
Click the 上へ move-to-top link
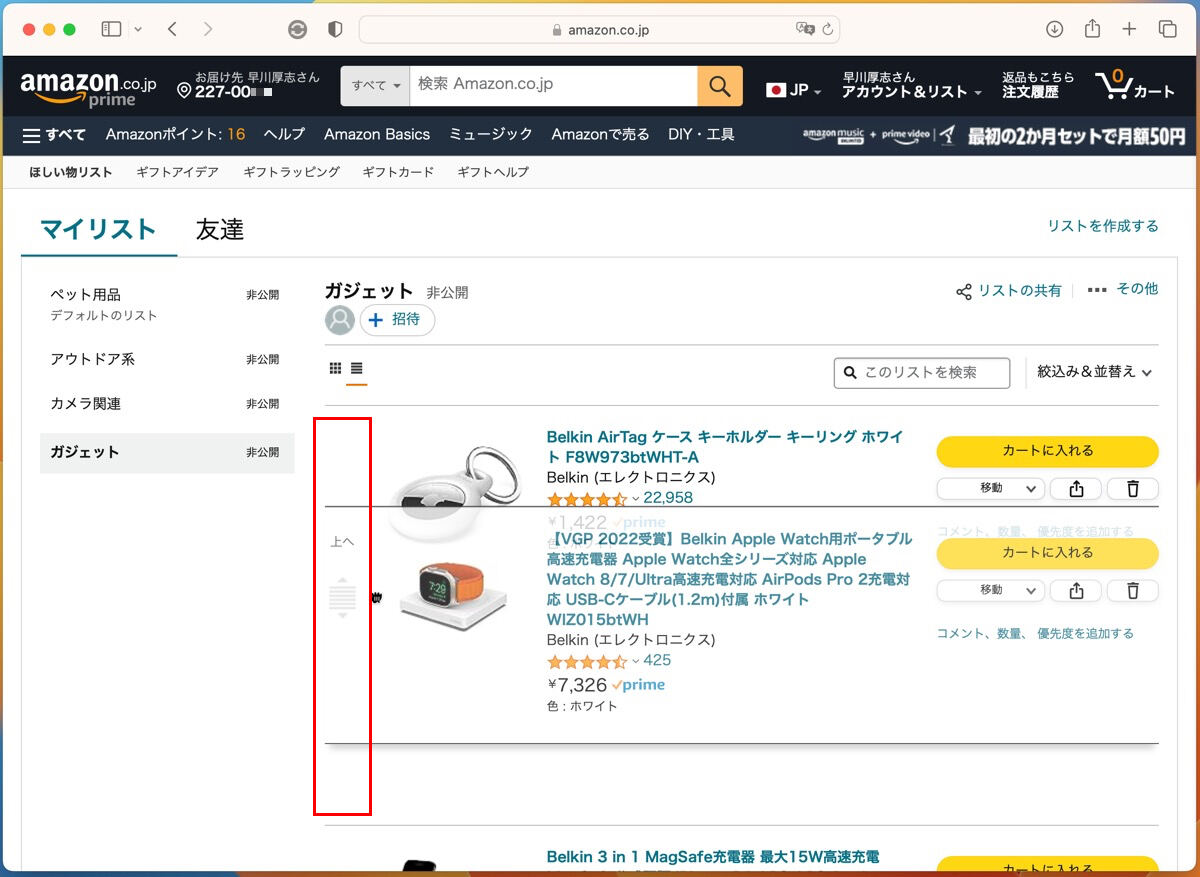coord(342,542)
